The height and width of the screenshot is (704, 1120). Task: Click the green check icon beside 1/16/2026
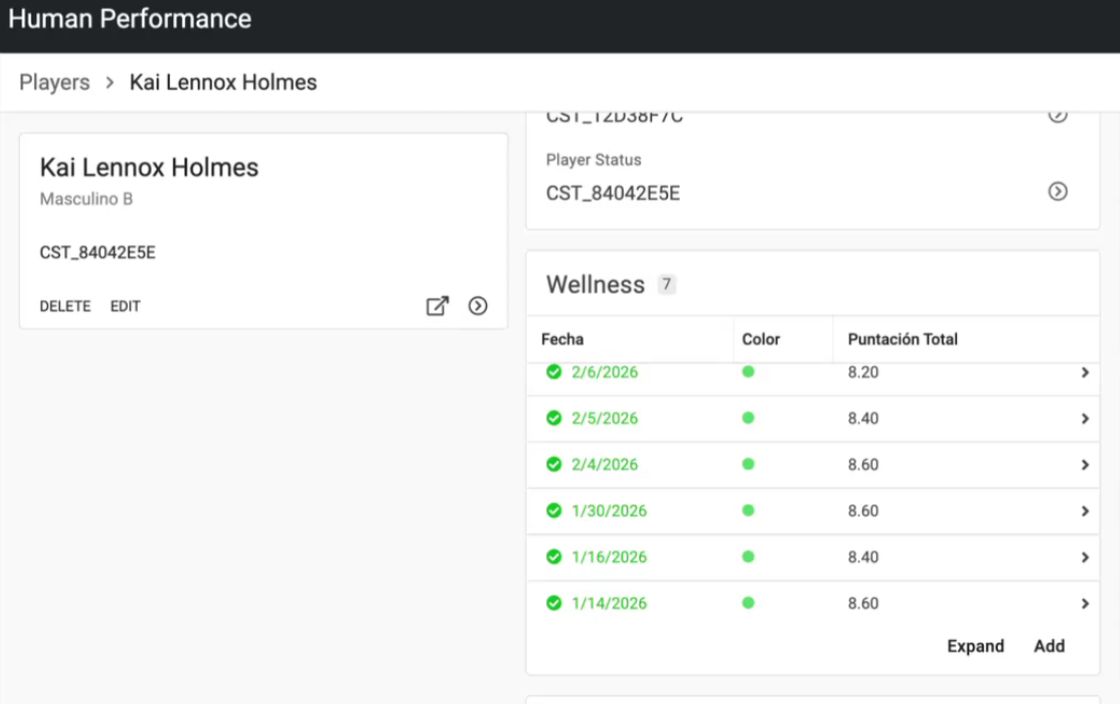pyautogui.click(x=554, y=557)
